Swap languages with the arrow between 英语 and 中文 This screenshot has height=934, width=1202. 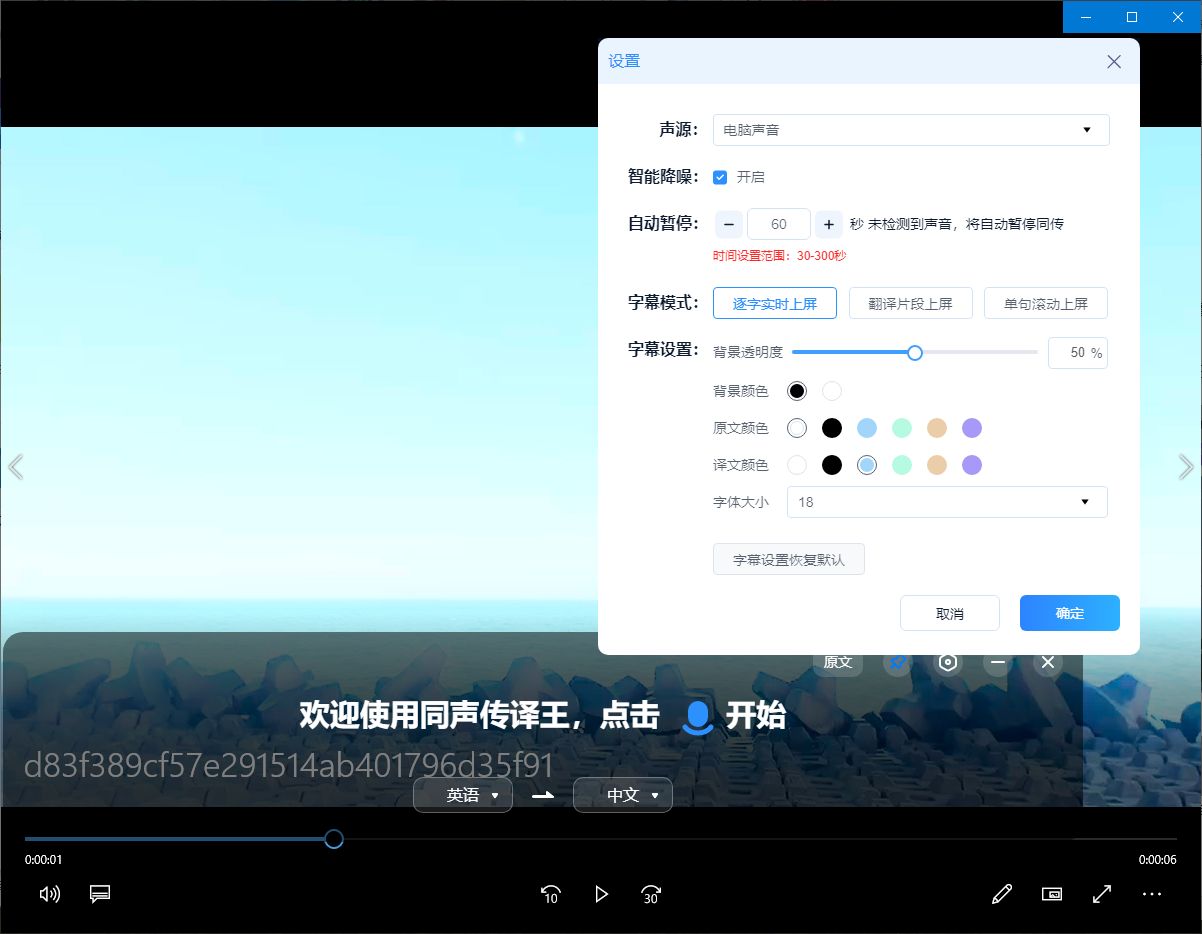[543, 795]
